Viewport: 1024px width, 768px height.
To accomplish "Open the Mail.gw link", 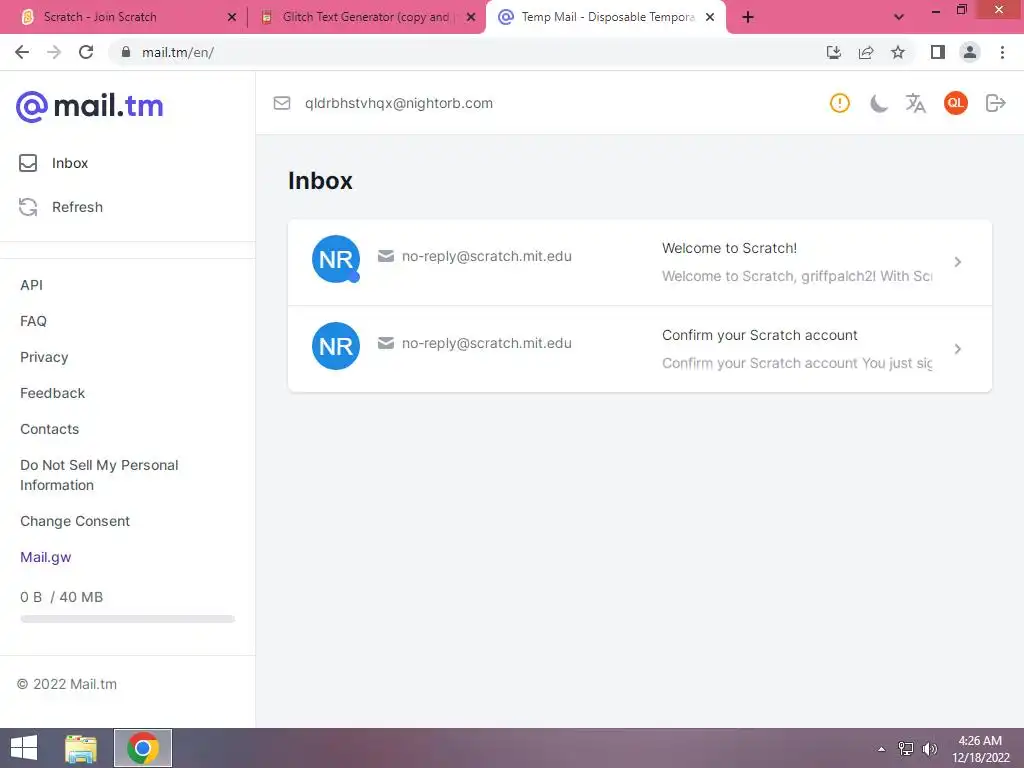I will 46,556.
